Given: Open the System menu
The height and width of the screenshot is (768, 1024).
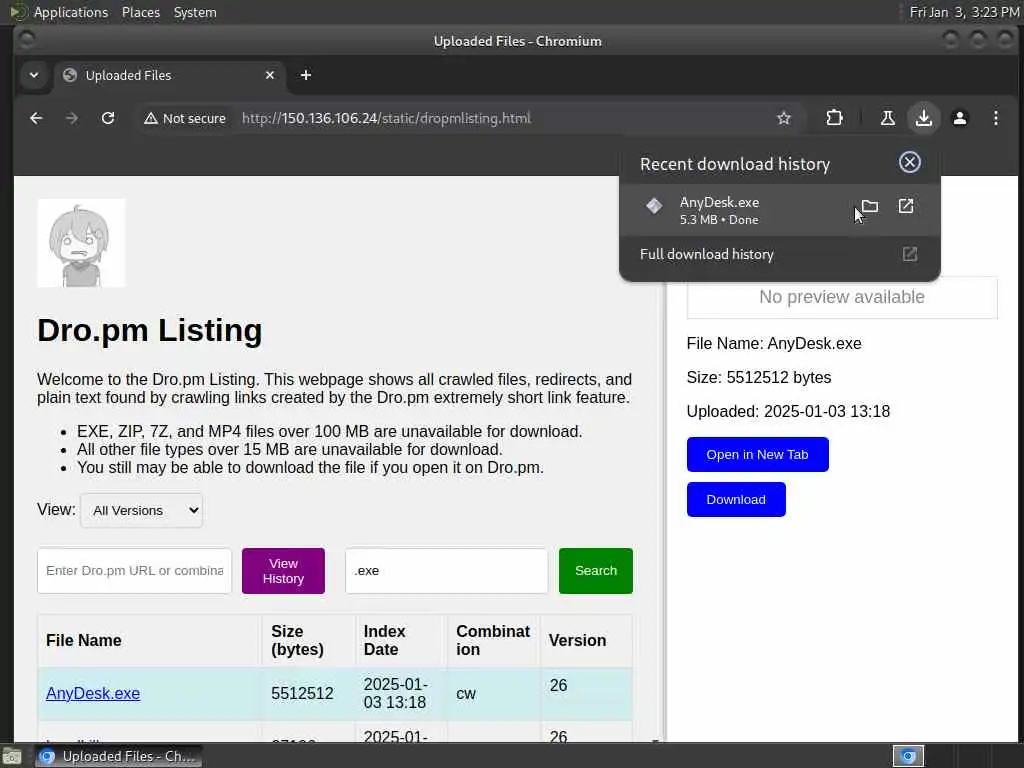Looking at the screenshot, I should [x=195, y=12].
